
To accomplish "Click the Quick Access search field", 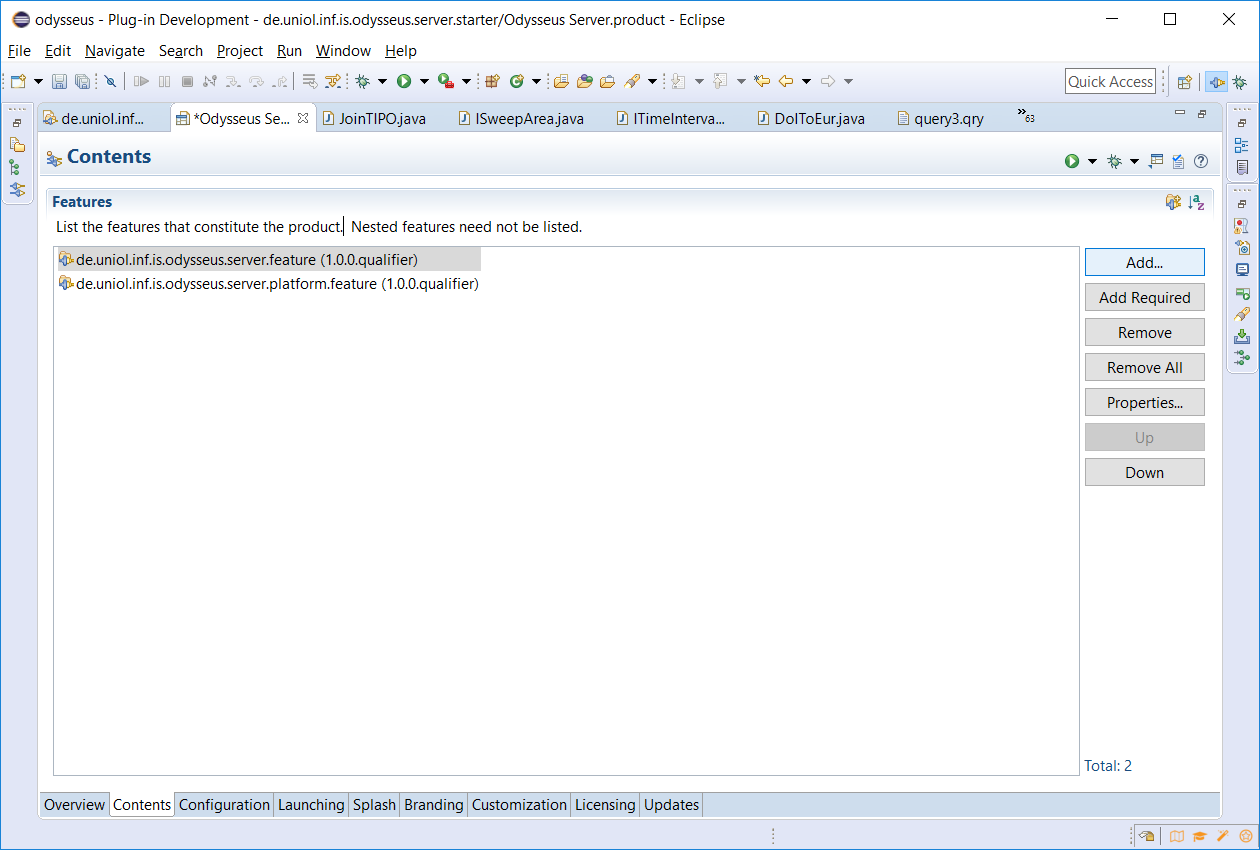I will click(1110, 82).
